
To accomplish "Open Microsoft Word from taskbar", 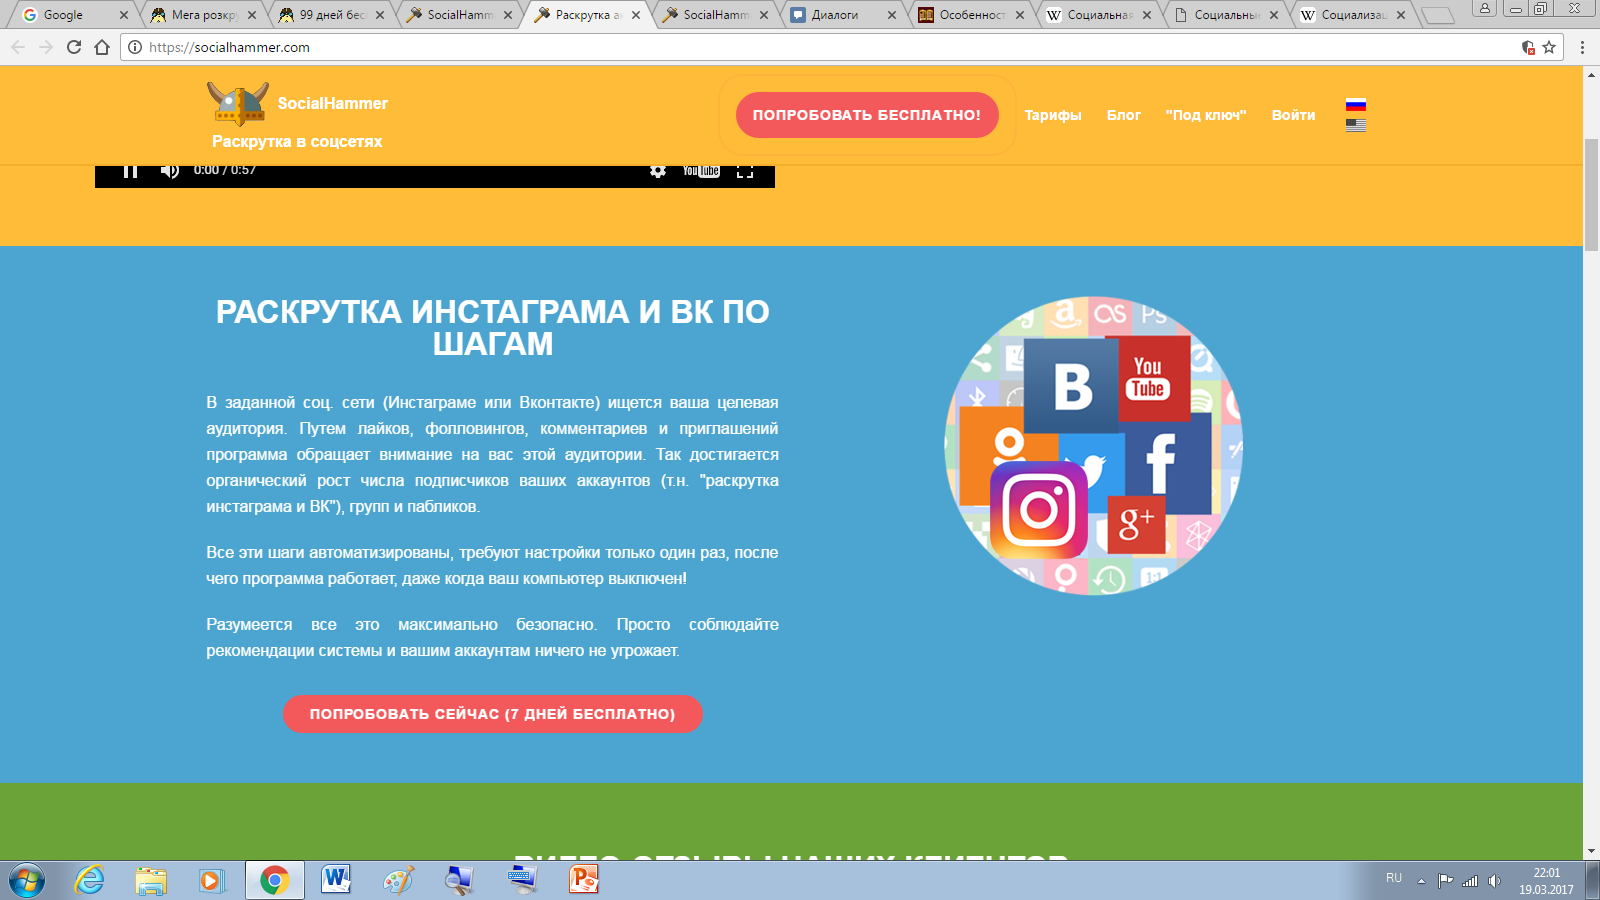I will [336, 880].
